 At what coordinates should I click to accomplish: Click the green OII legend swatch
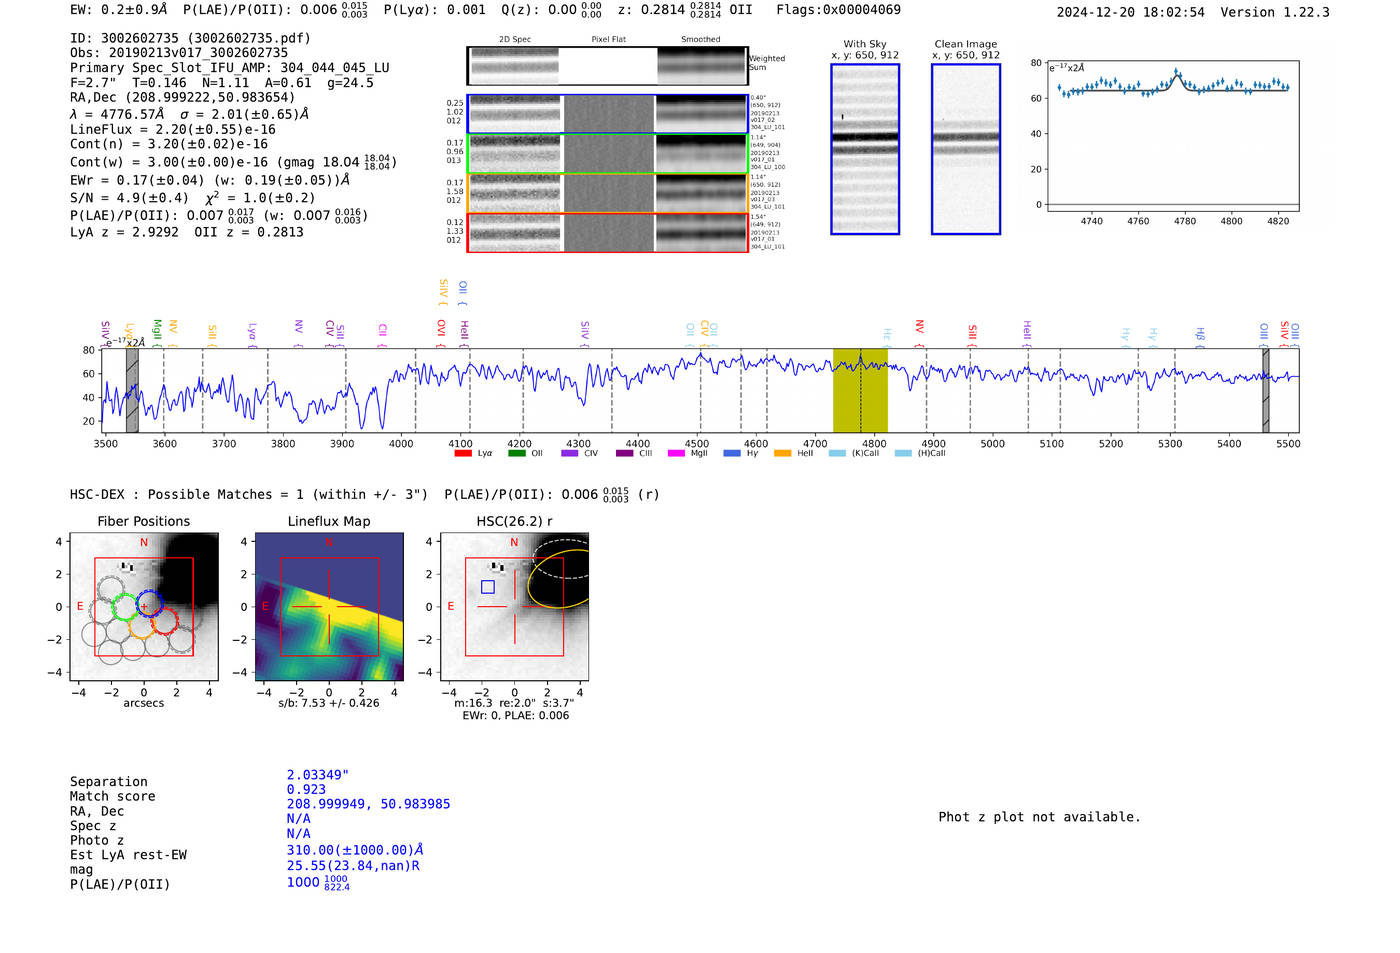pos(516,453)
